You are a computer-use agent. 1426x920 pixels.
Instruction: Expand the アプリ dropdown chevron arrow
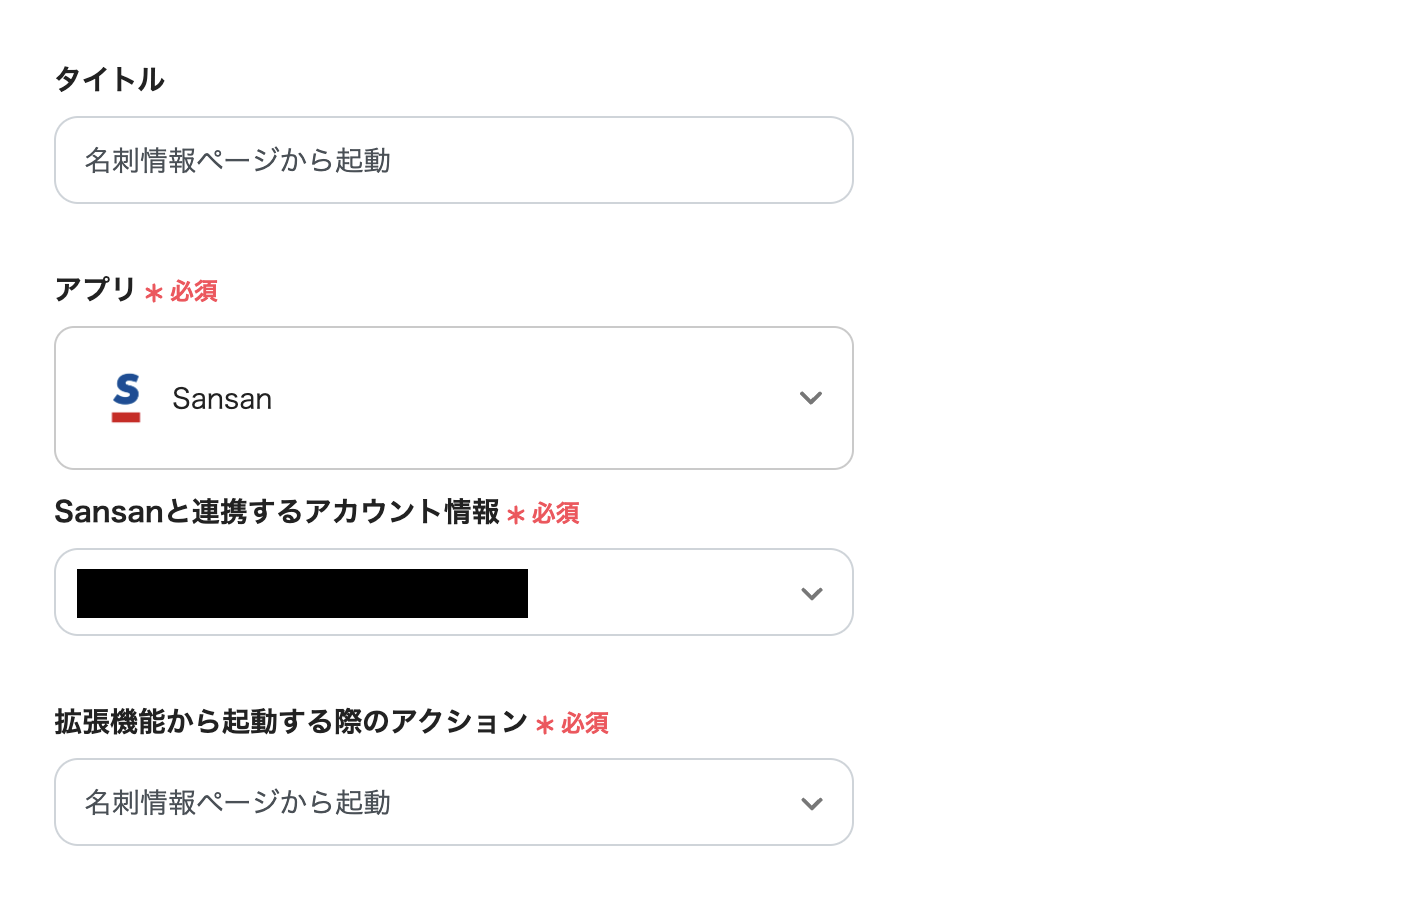(811, 398)
